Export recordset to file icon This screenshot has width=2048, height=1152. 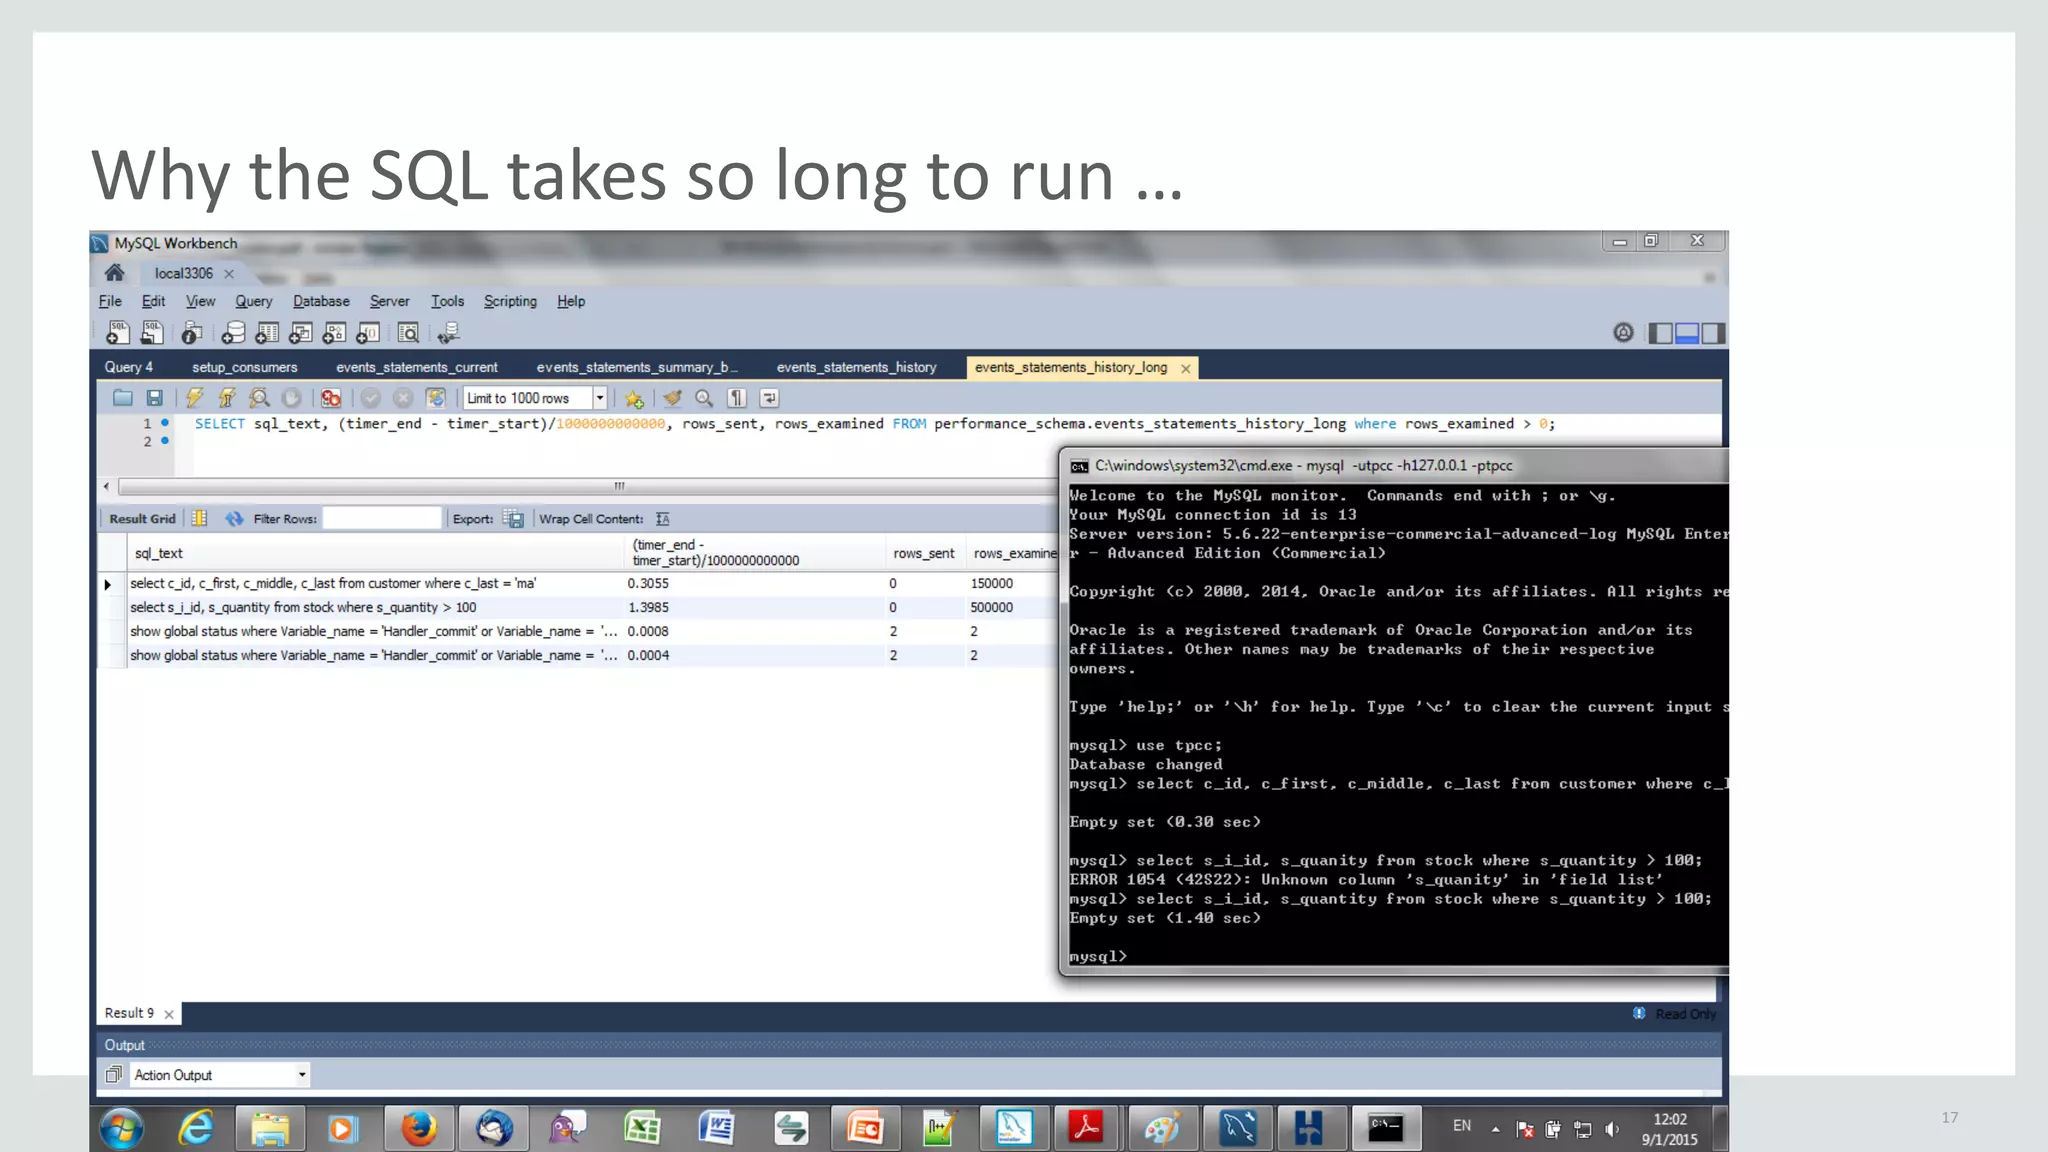click(x=513, y=518)
